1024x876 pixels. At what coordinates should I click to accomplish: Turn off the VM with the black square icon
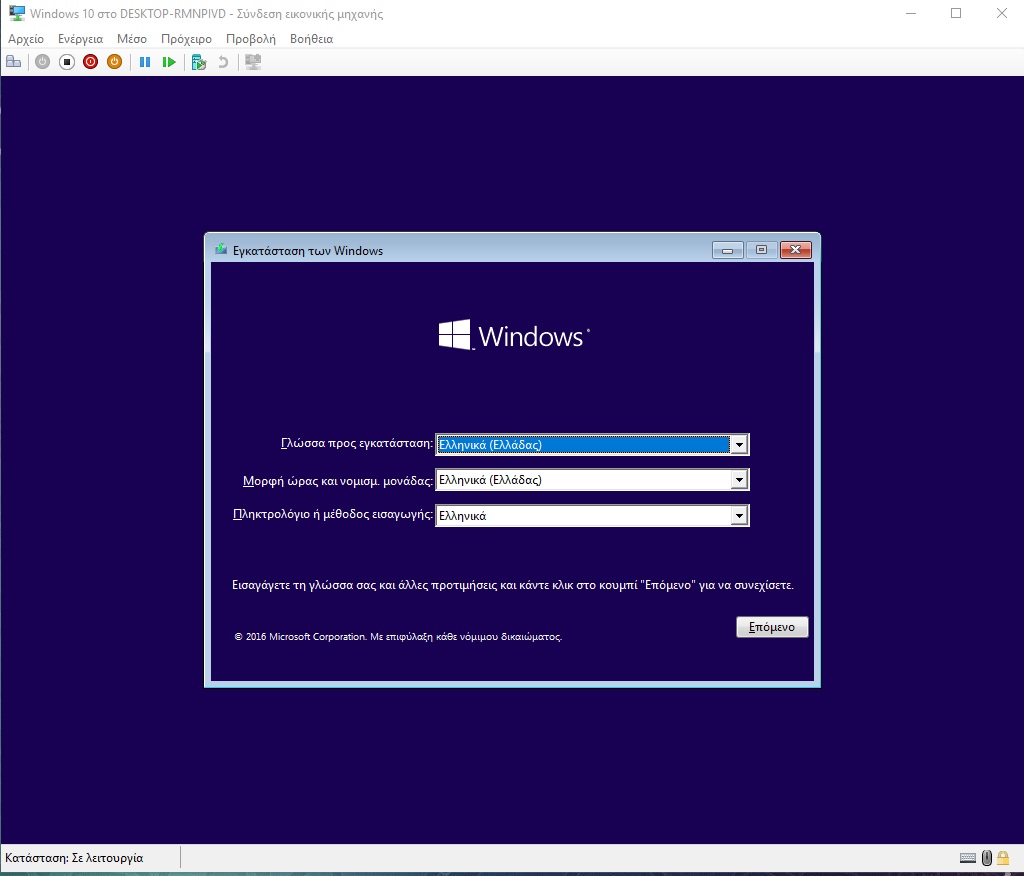67,62
